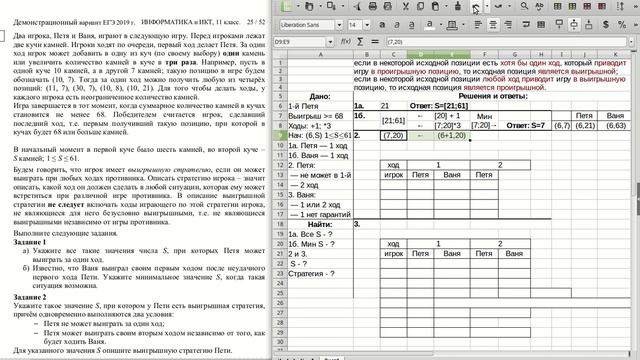Screen dimensions: 640x360
Task: Export directly as PDF icon
Action: pos(357,6)
